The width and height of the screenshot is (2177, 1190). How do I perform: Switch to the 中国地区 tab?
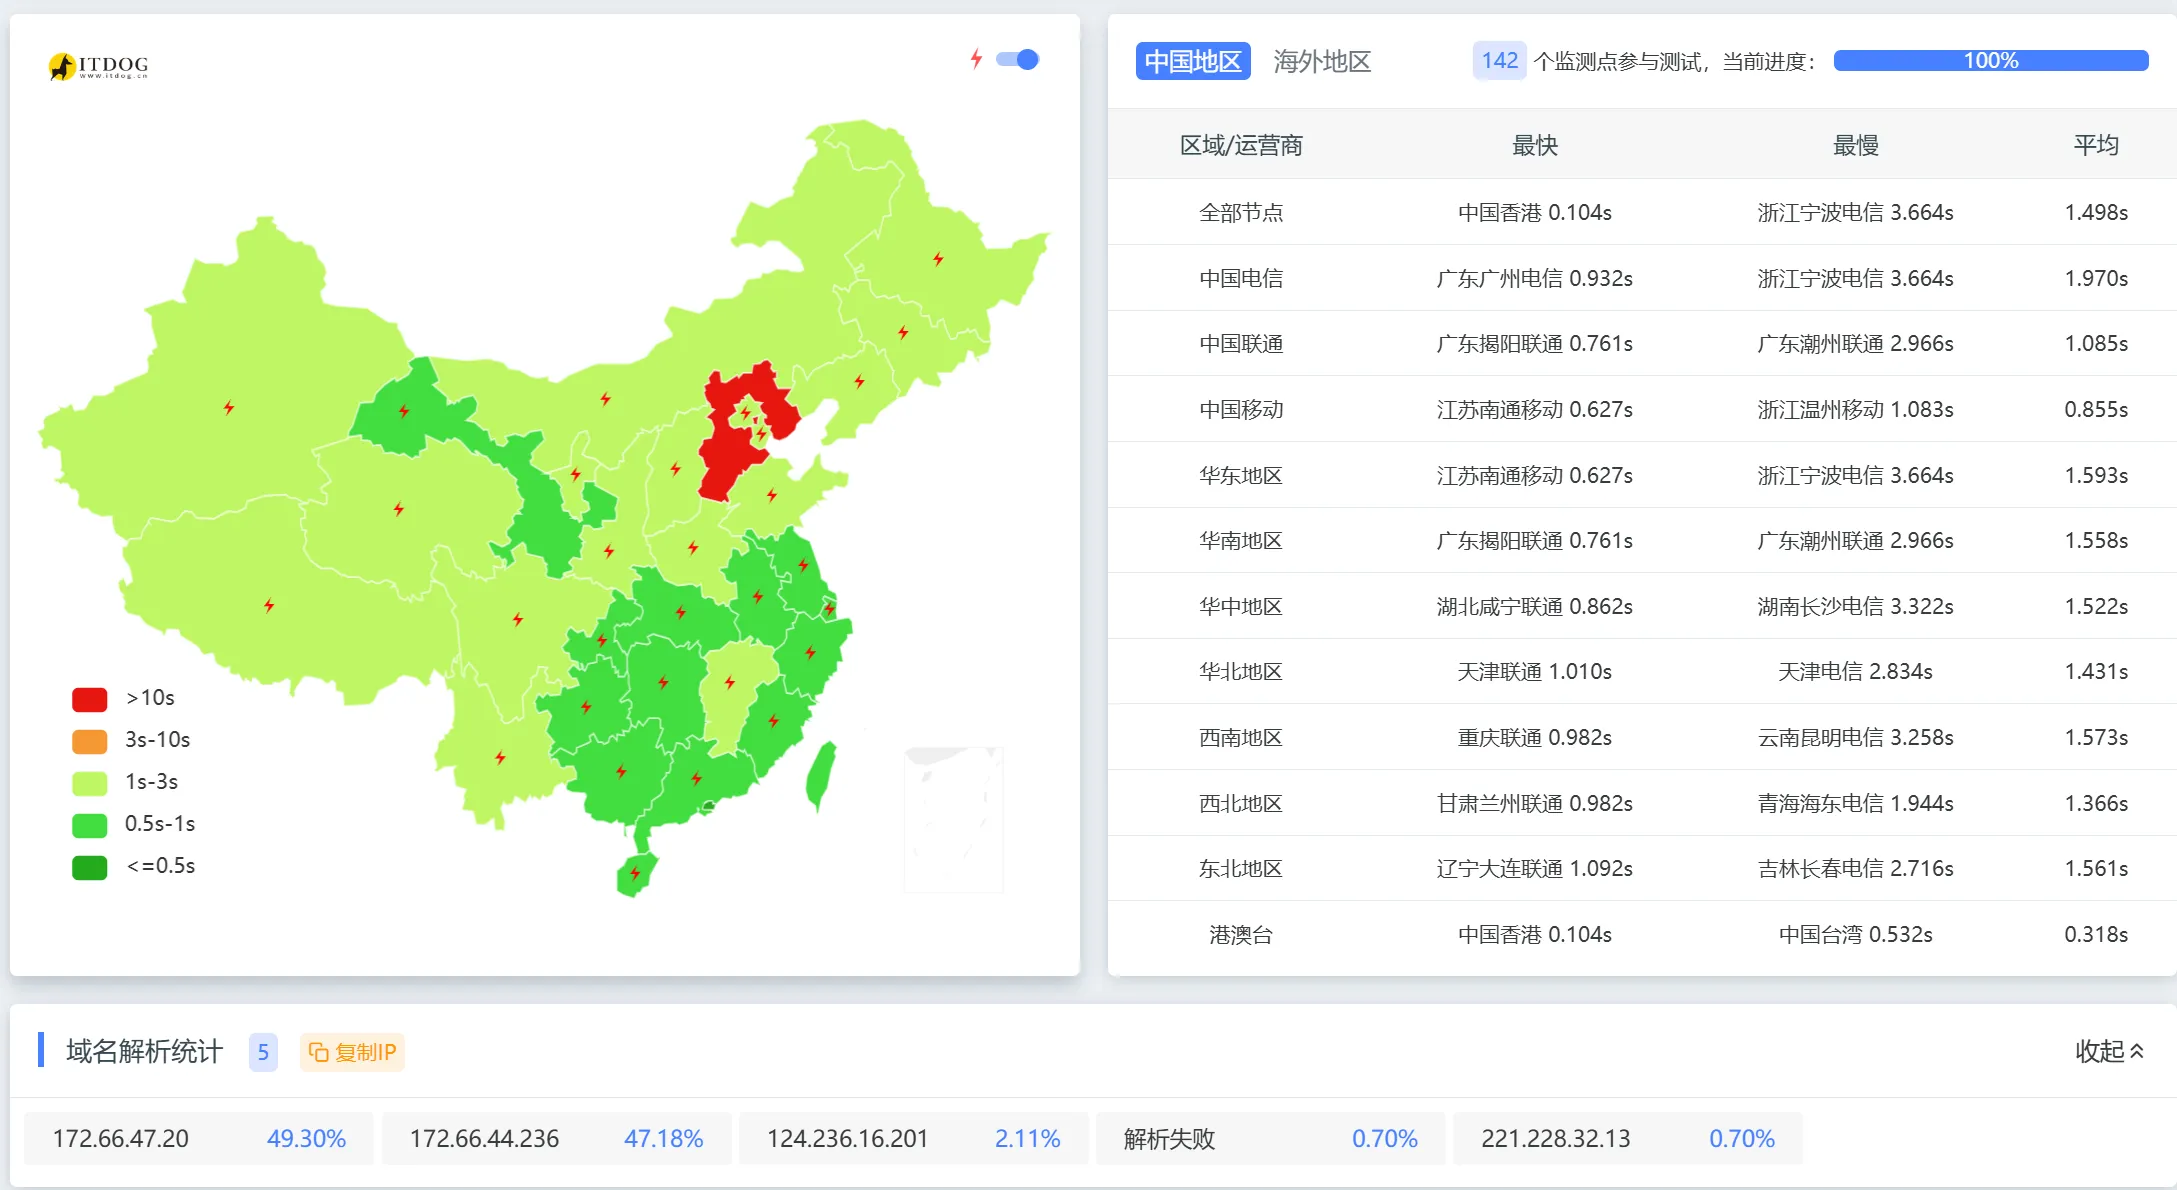click(x=1192, y=61)
